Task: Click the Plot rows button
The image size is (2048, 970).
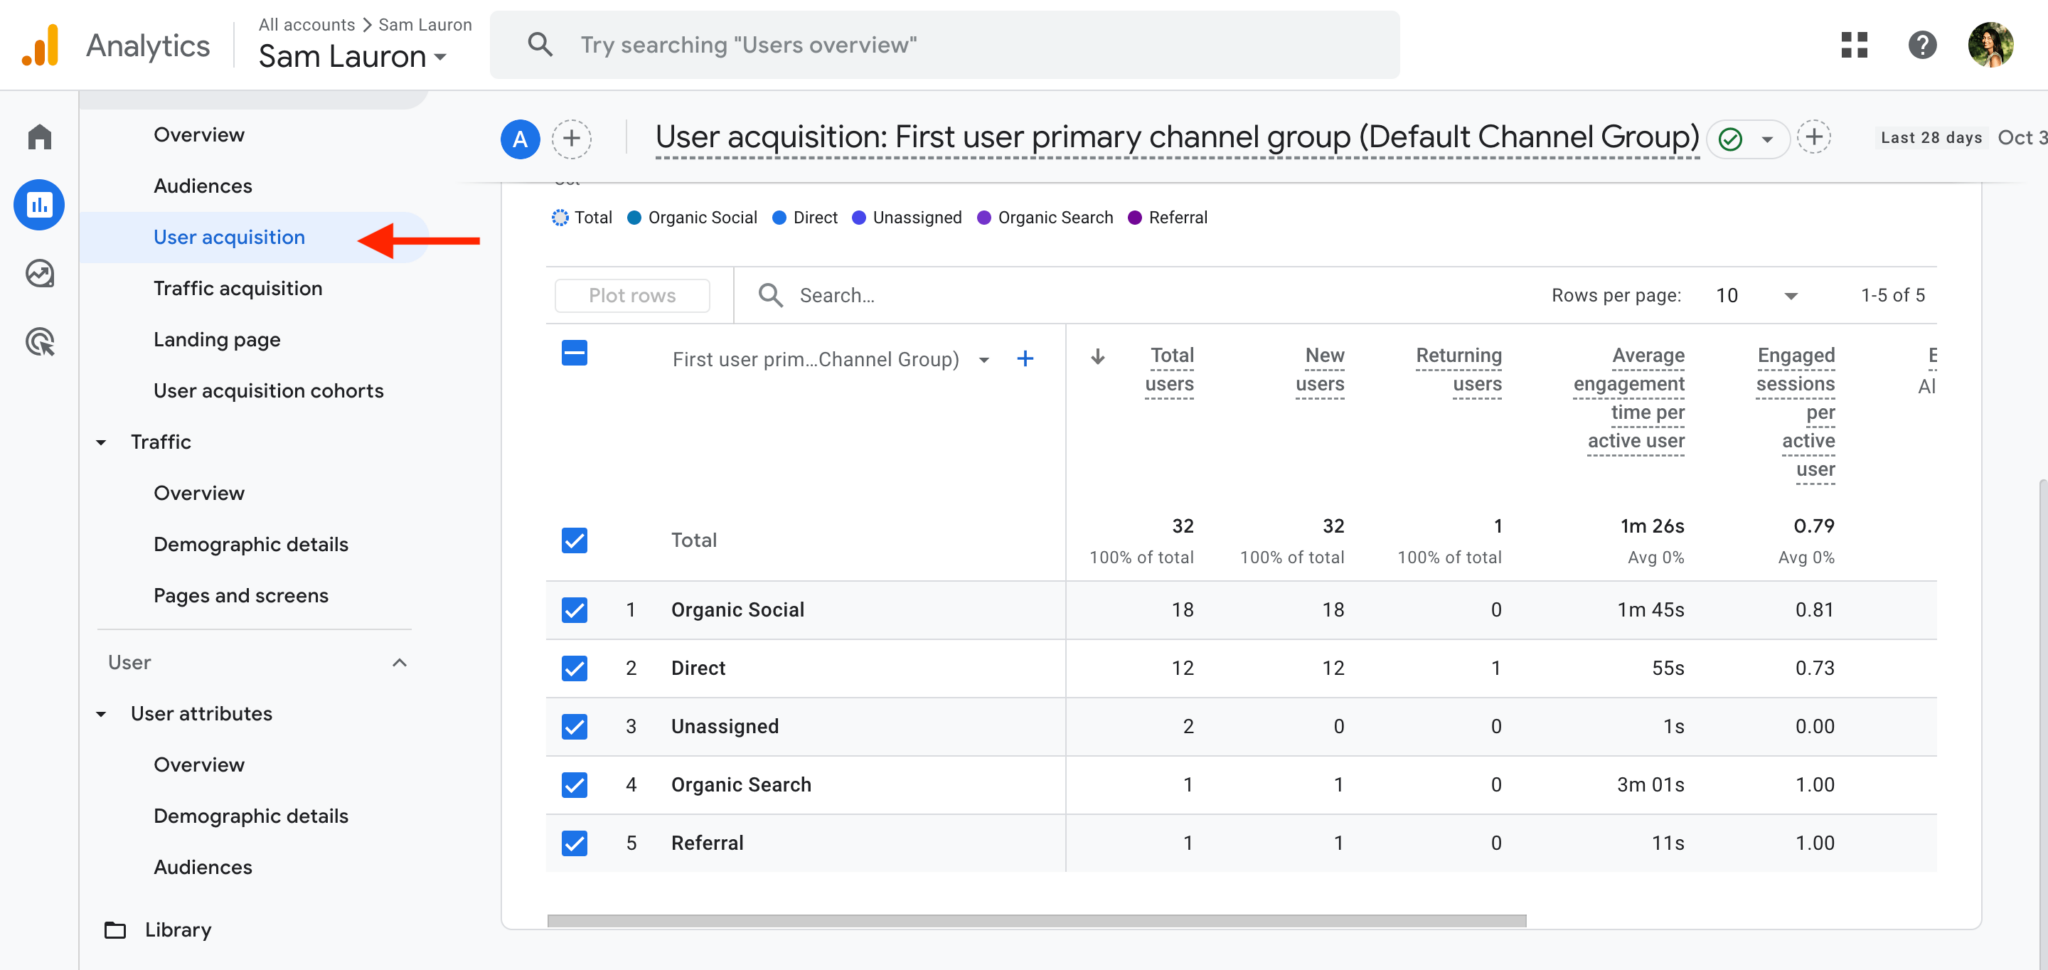Action: pyautogui.click(x=631, y=295)
